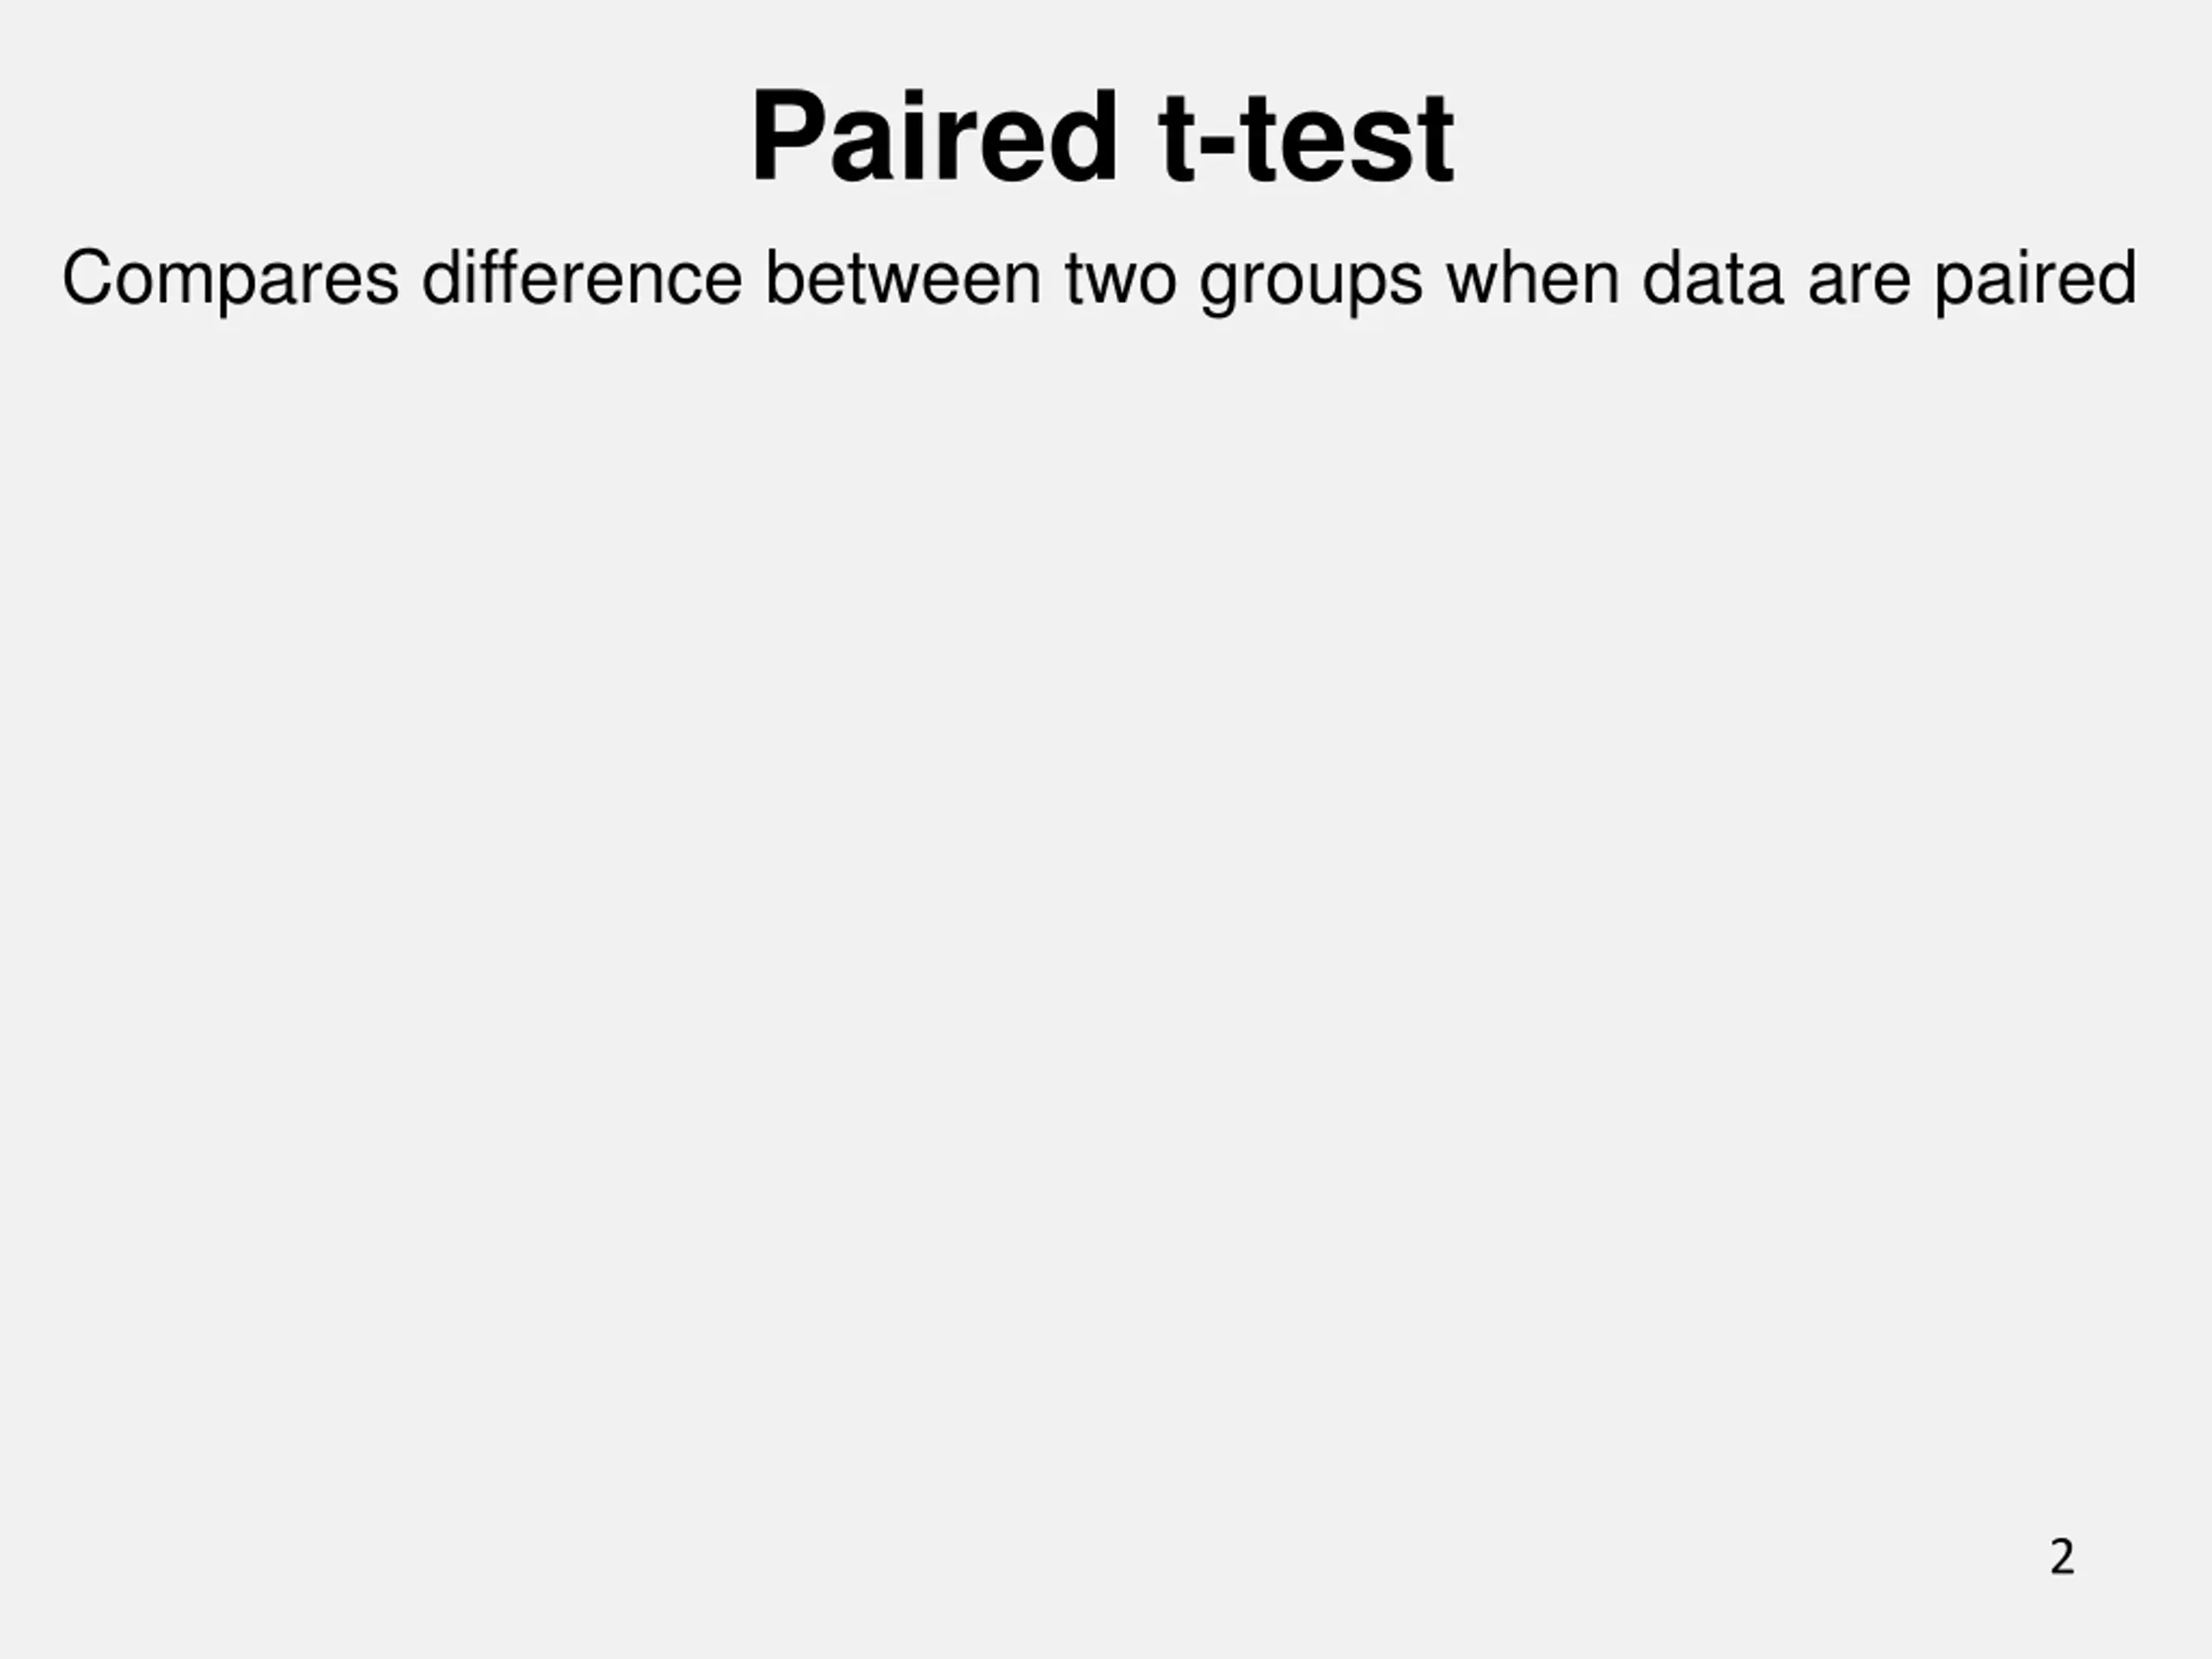Image resolution: width=2212 pixels, height=1659 pixels.
Task: Click the word 'difference' in the subtitle
Action: [x=582, y=277]
